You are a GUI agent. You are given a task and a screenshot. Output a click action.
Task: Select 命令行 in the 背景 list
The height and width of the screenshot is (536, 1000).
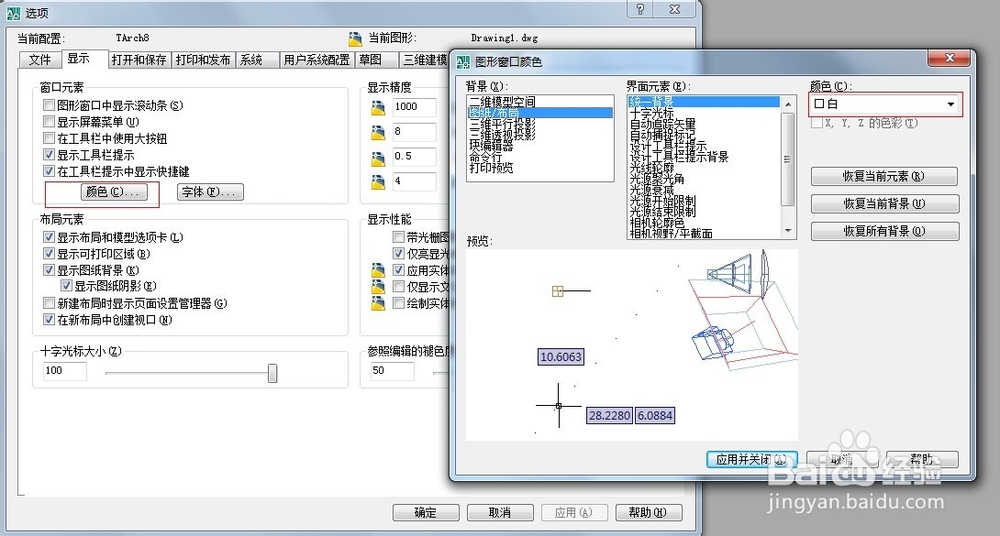pyautogui.click(x=486, y=157)
